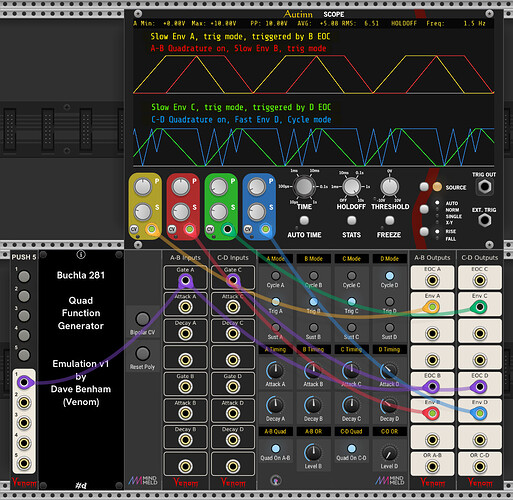Click the Decay A input jack
This screenshot has height=500, width=513.
pyautogui.click(x=185, y=333)
